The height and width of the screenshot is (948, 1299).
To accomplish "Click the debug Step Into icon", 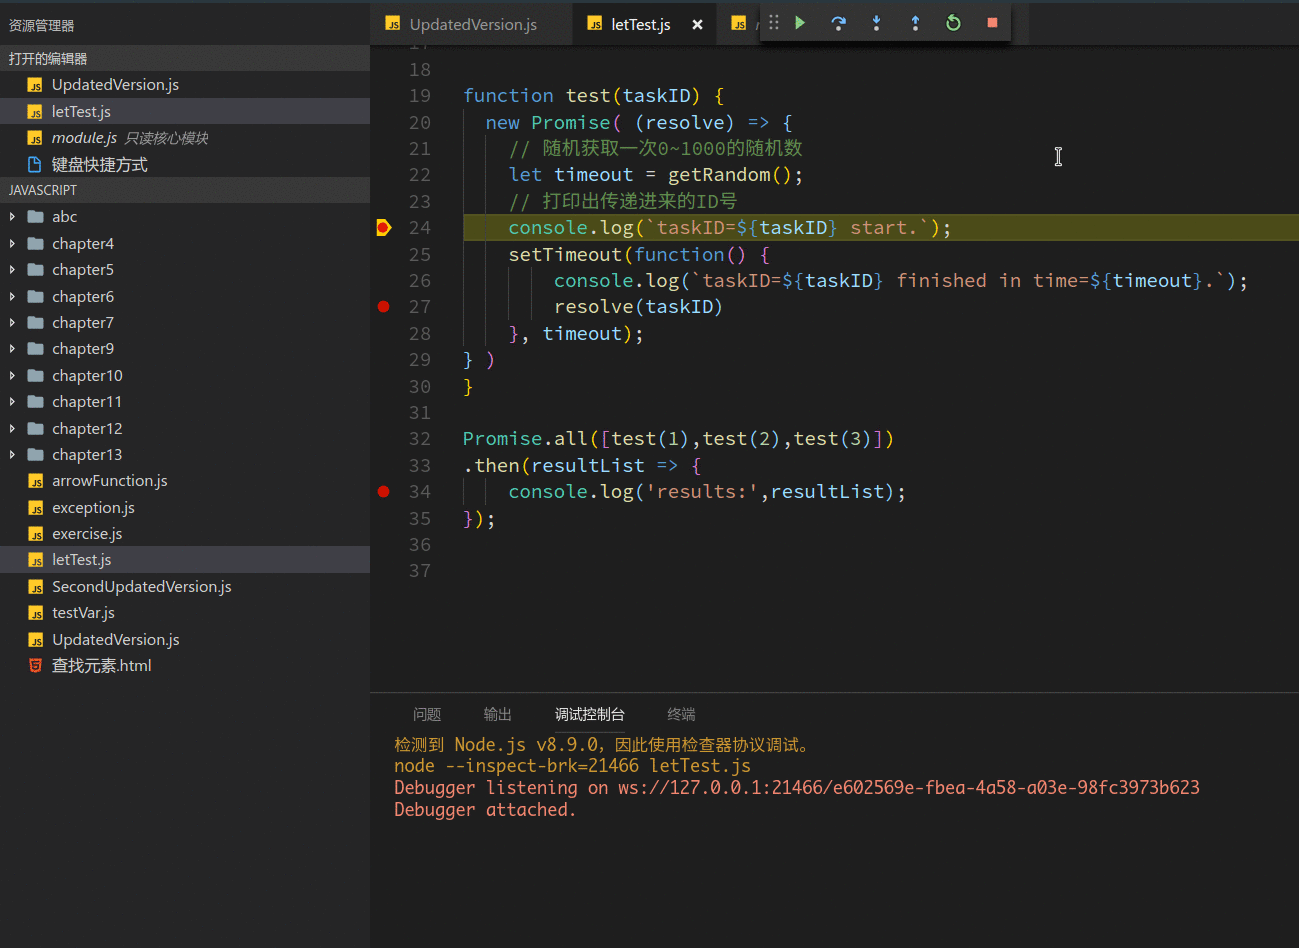I will pyautogui.click(x=876, y=23).
